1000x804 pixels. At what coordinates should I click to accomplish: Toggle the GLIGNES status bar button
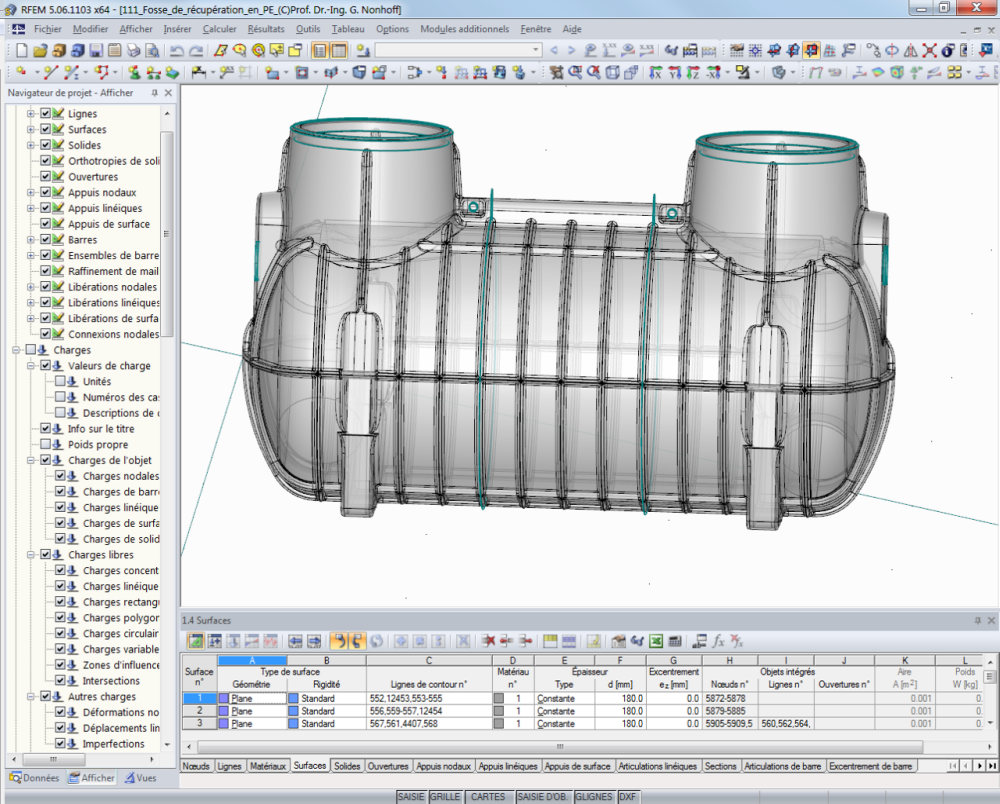(x=594, y=797)
